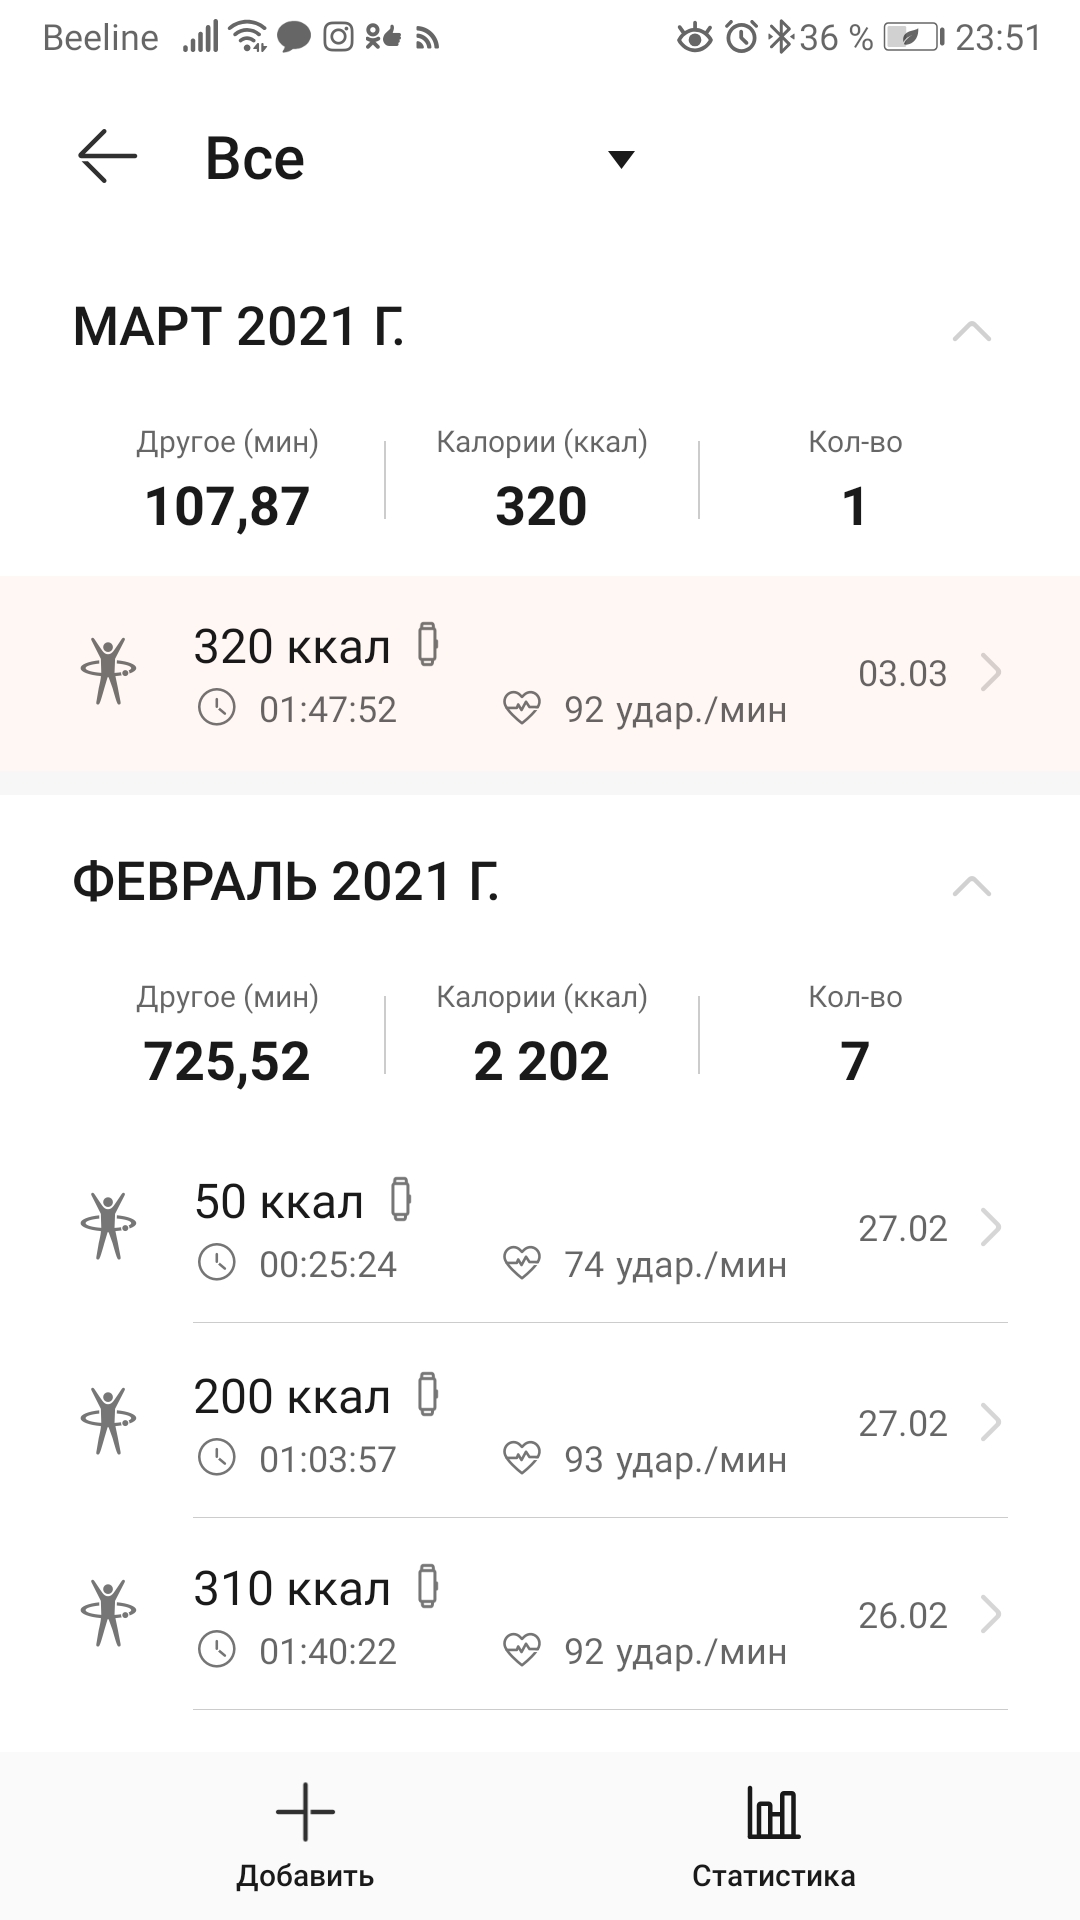Image resolution: width=1080 pixels, height=1920 pixels.
Task: Tap the Статистика label
Action: 773,1876
